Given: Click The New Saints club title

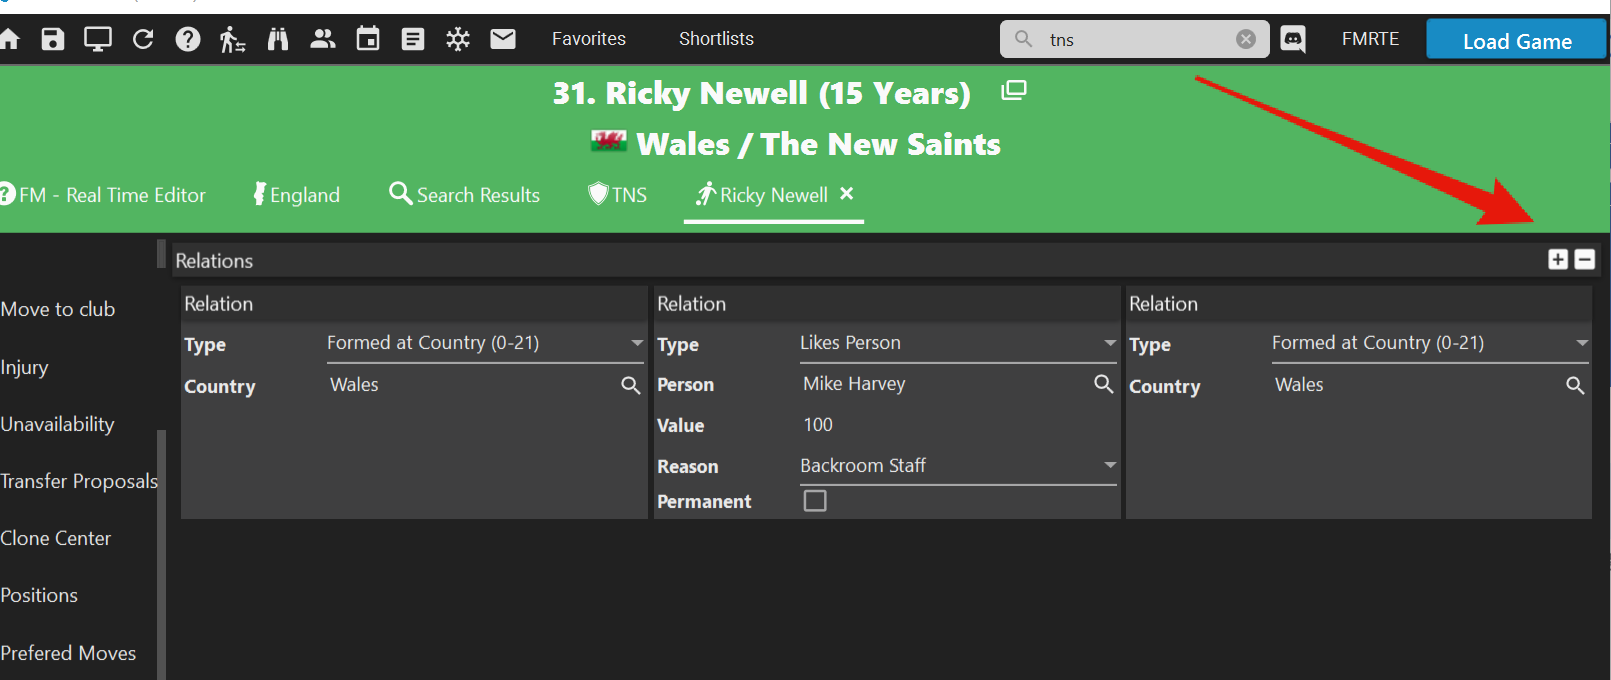Looking at the screenshot, I should tap(880, 144).
